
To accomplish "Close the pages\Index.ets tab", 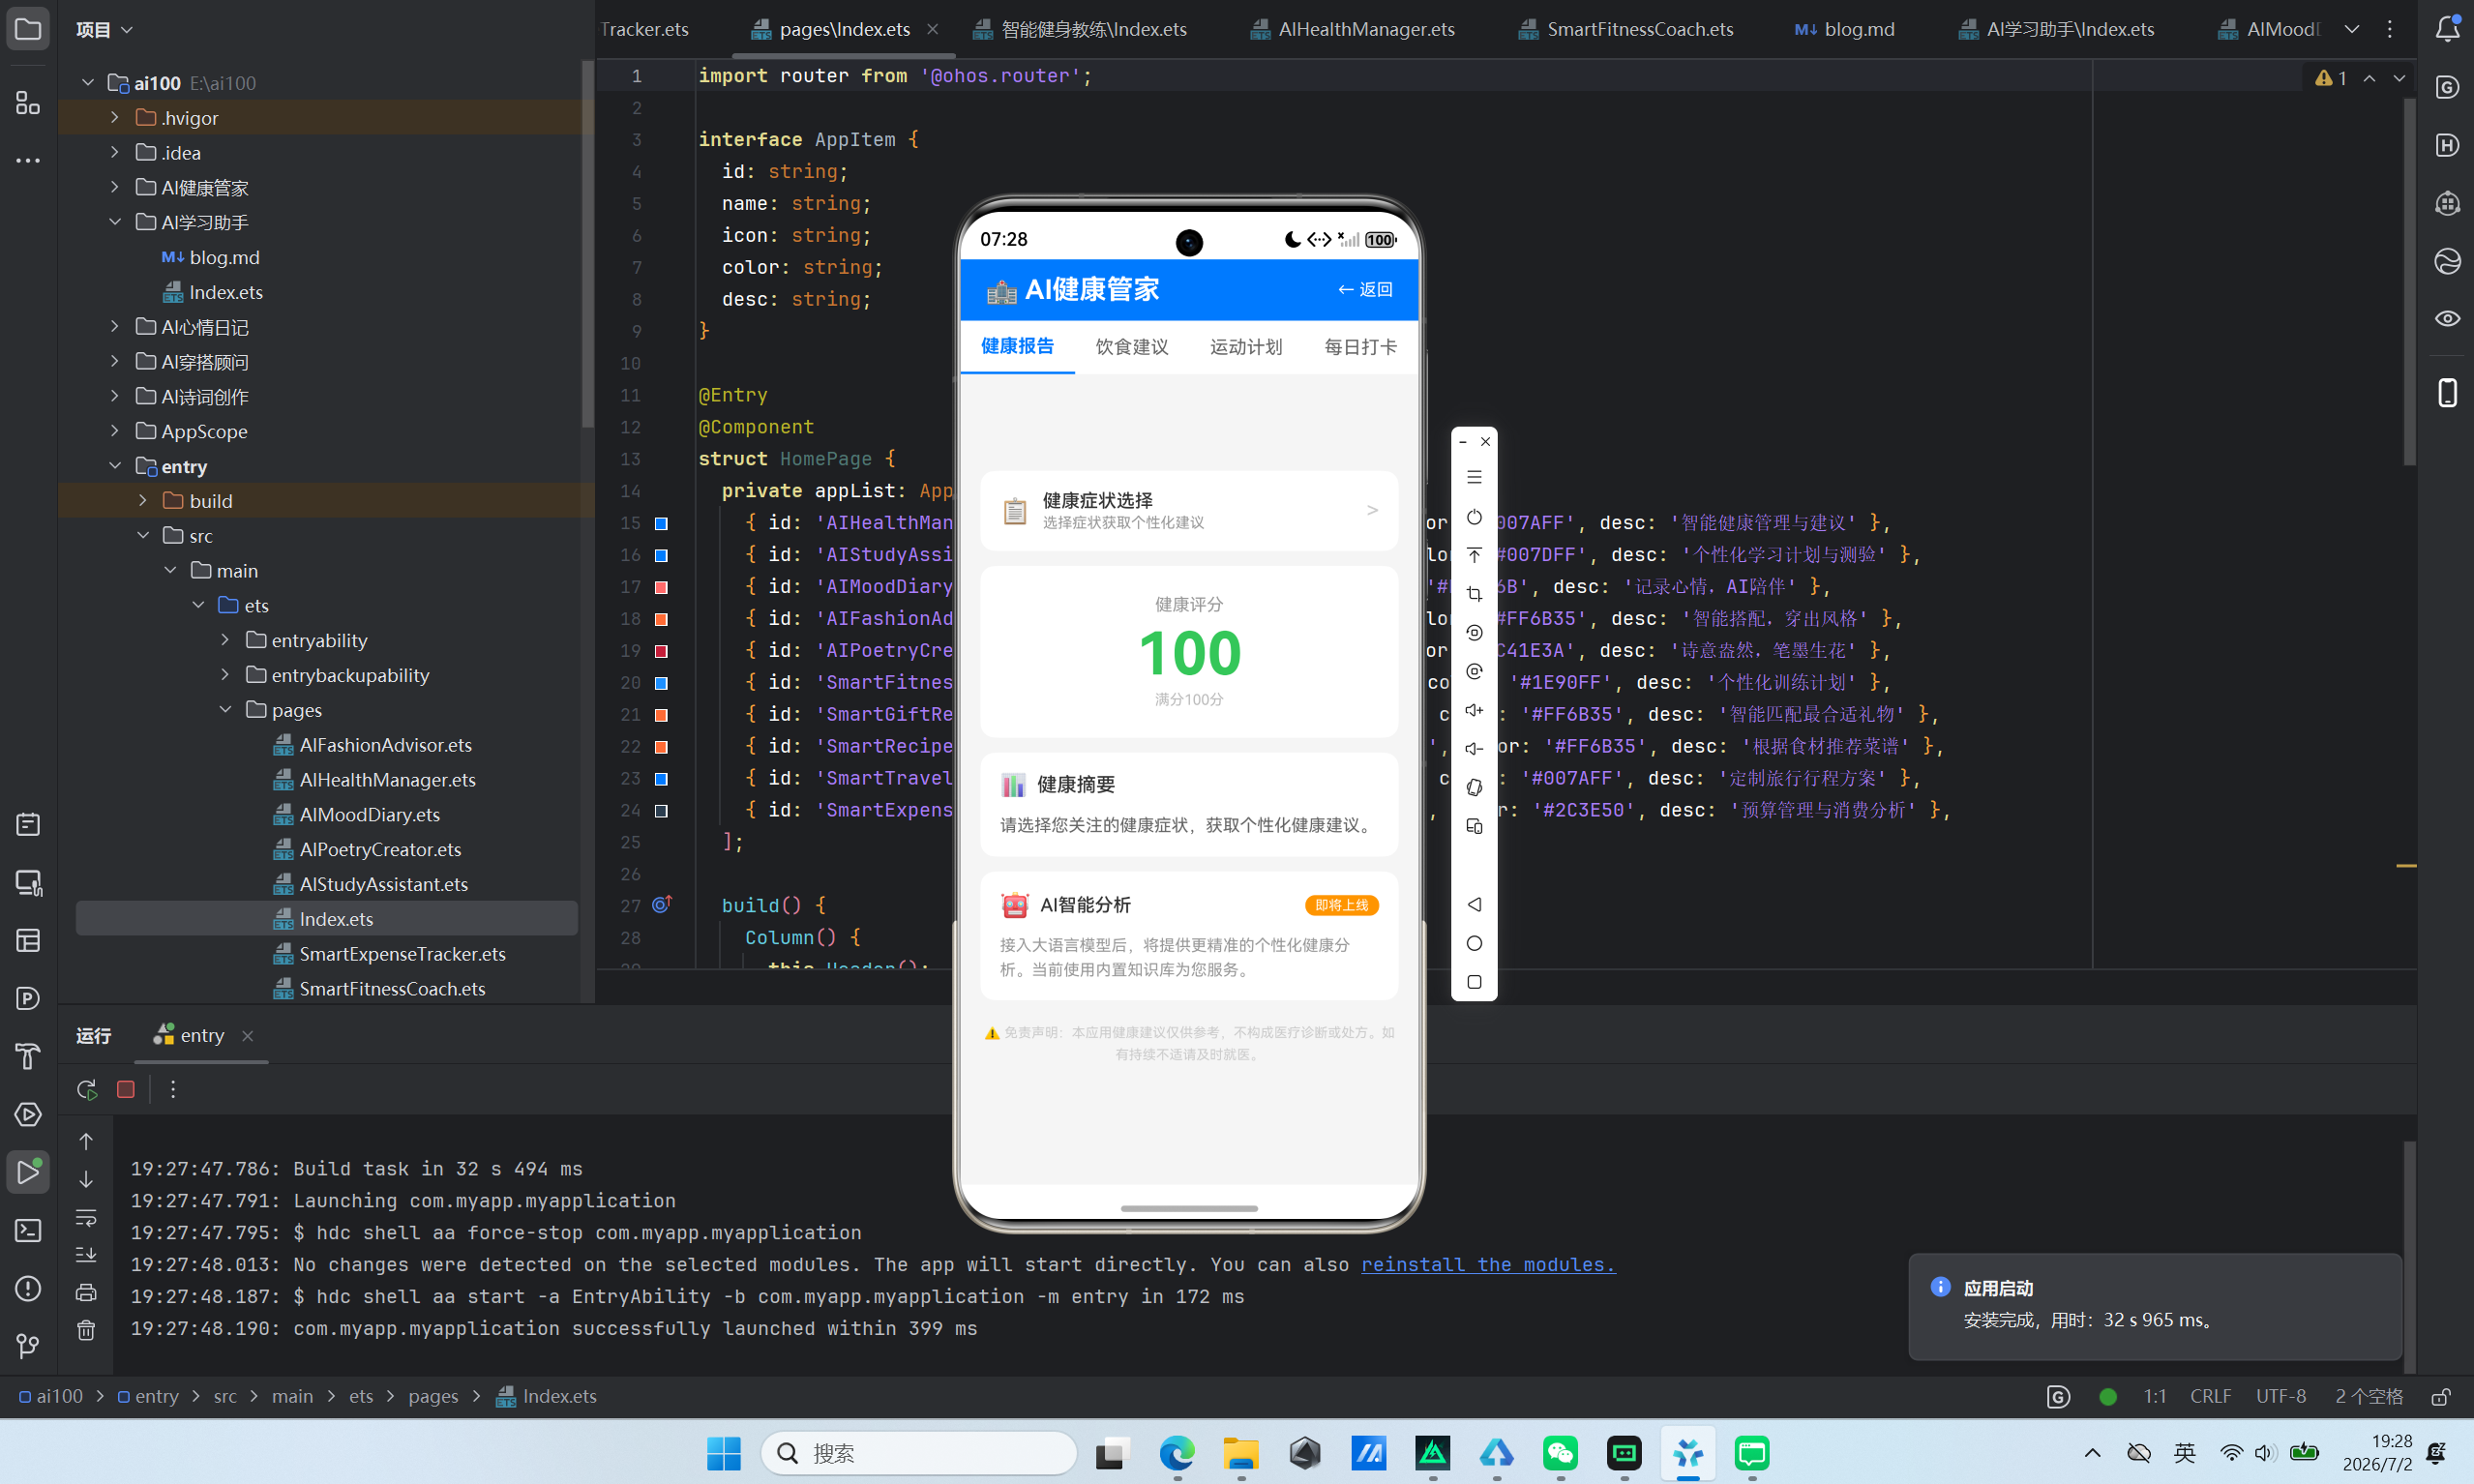I will point(932,29).
